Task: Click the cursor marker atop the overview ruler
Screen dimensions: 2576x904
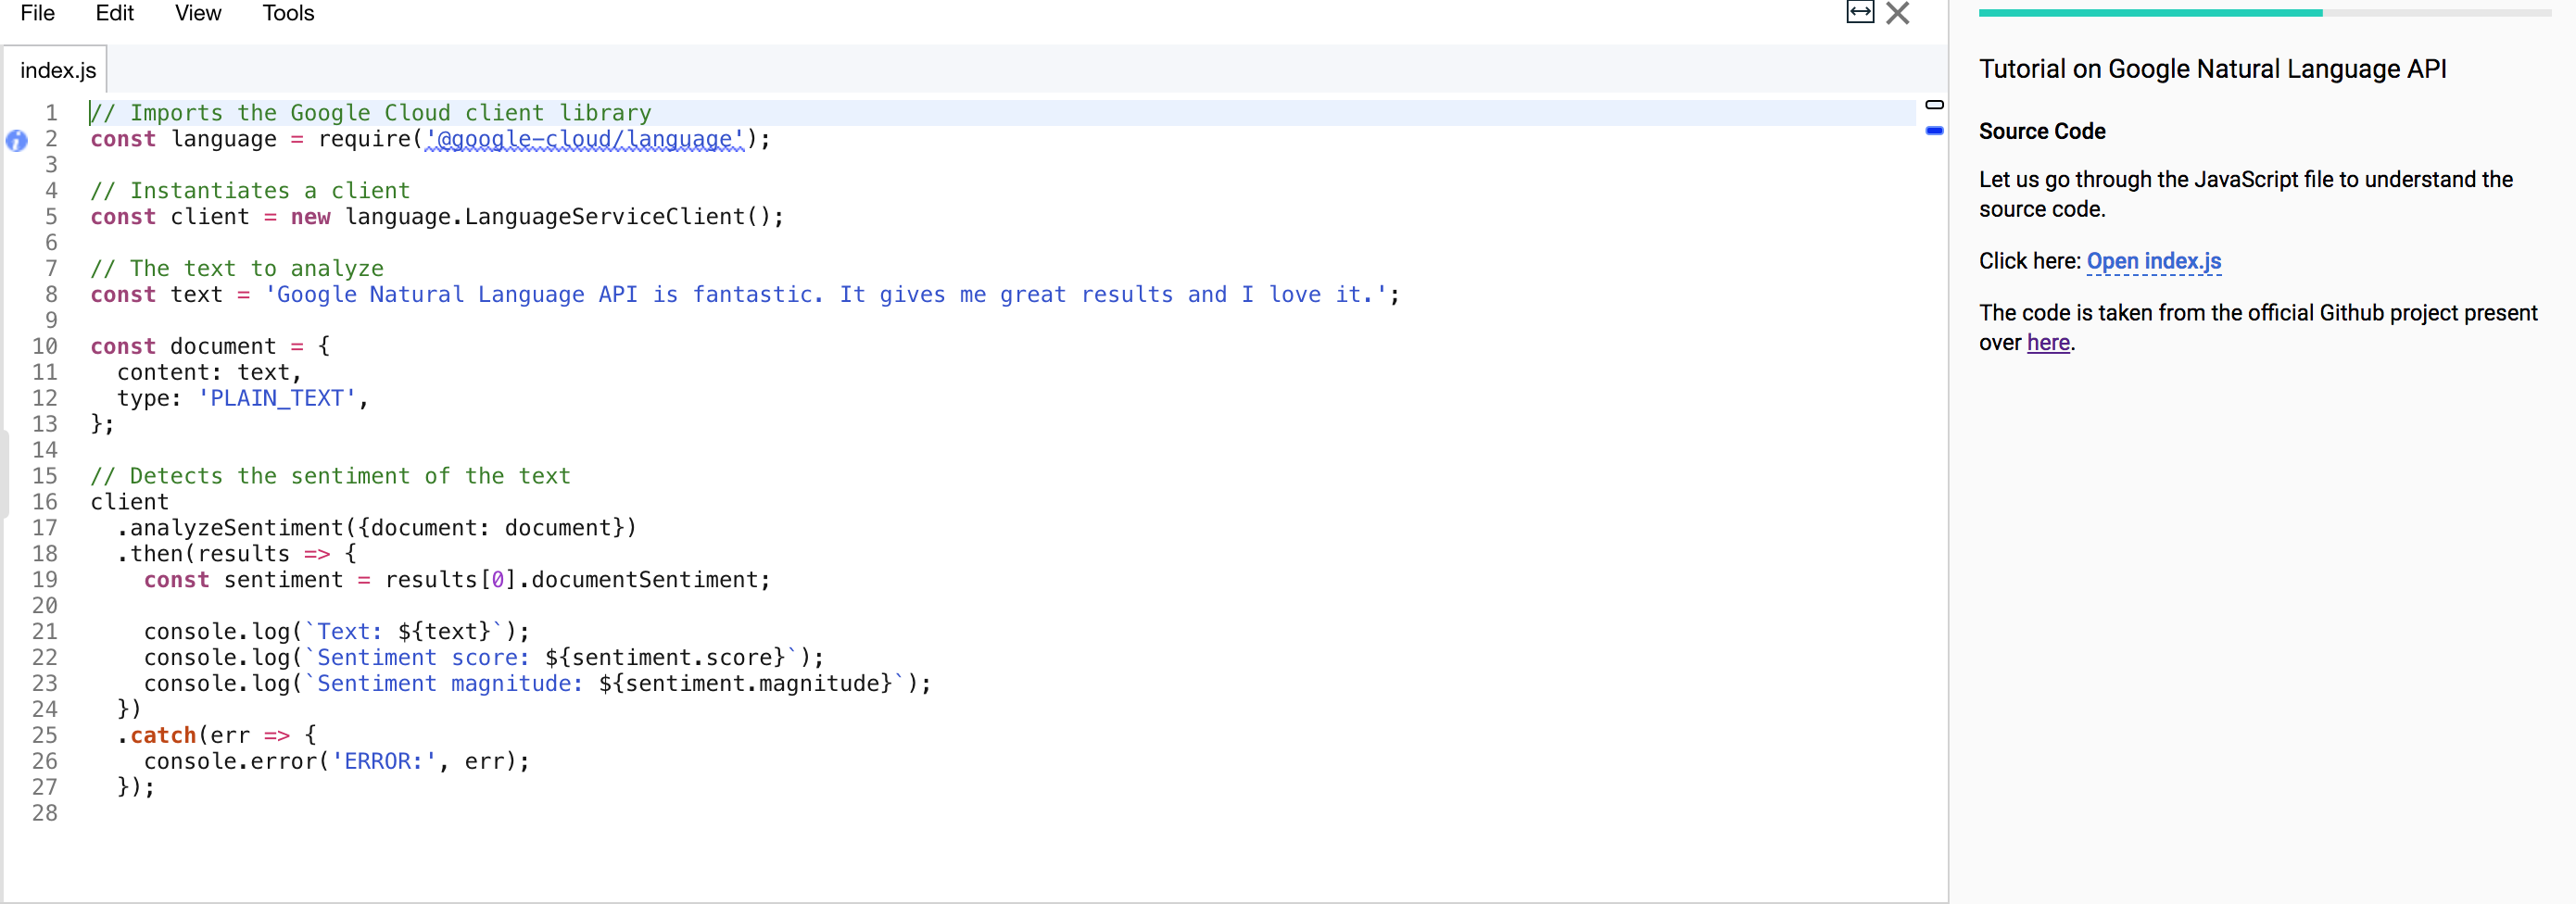Action: [x=1935, y=104]
